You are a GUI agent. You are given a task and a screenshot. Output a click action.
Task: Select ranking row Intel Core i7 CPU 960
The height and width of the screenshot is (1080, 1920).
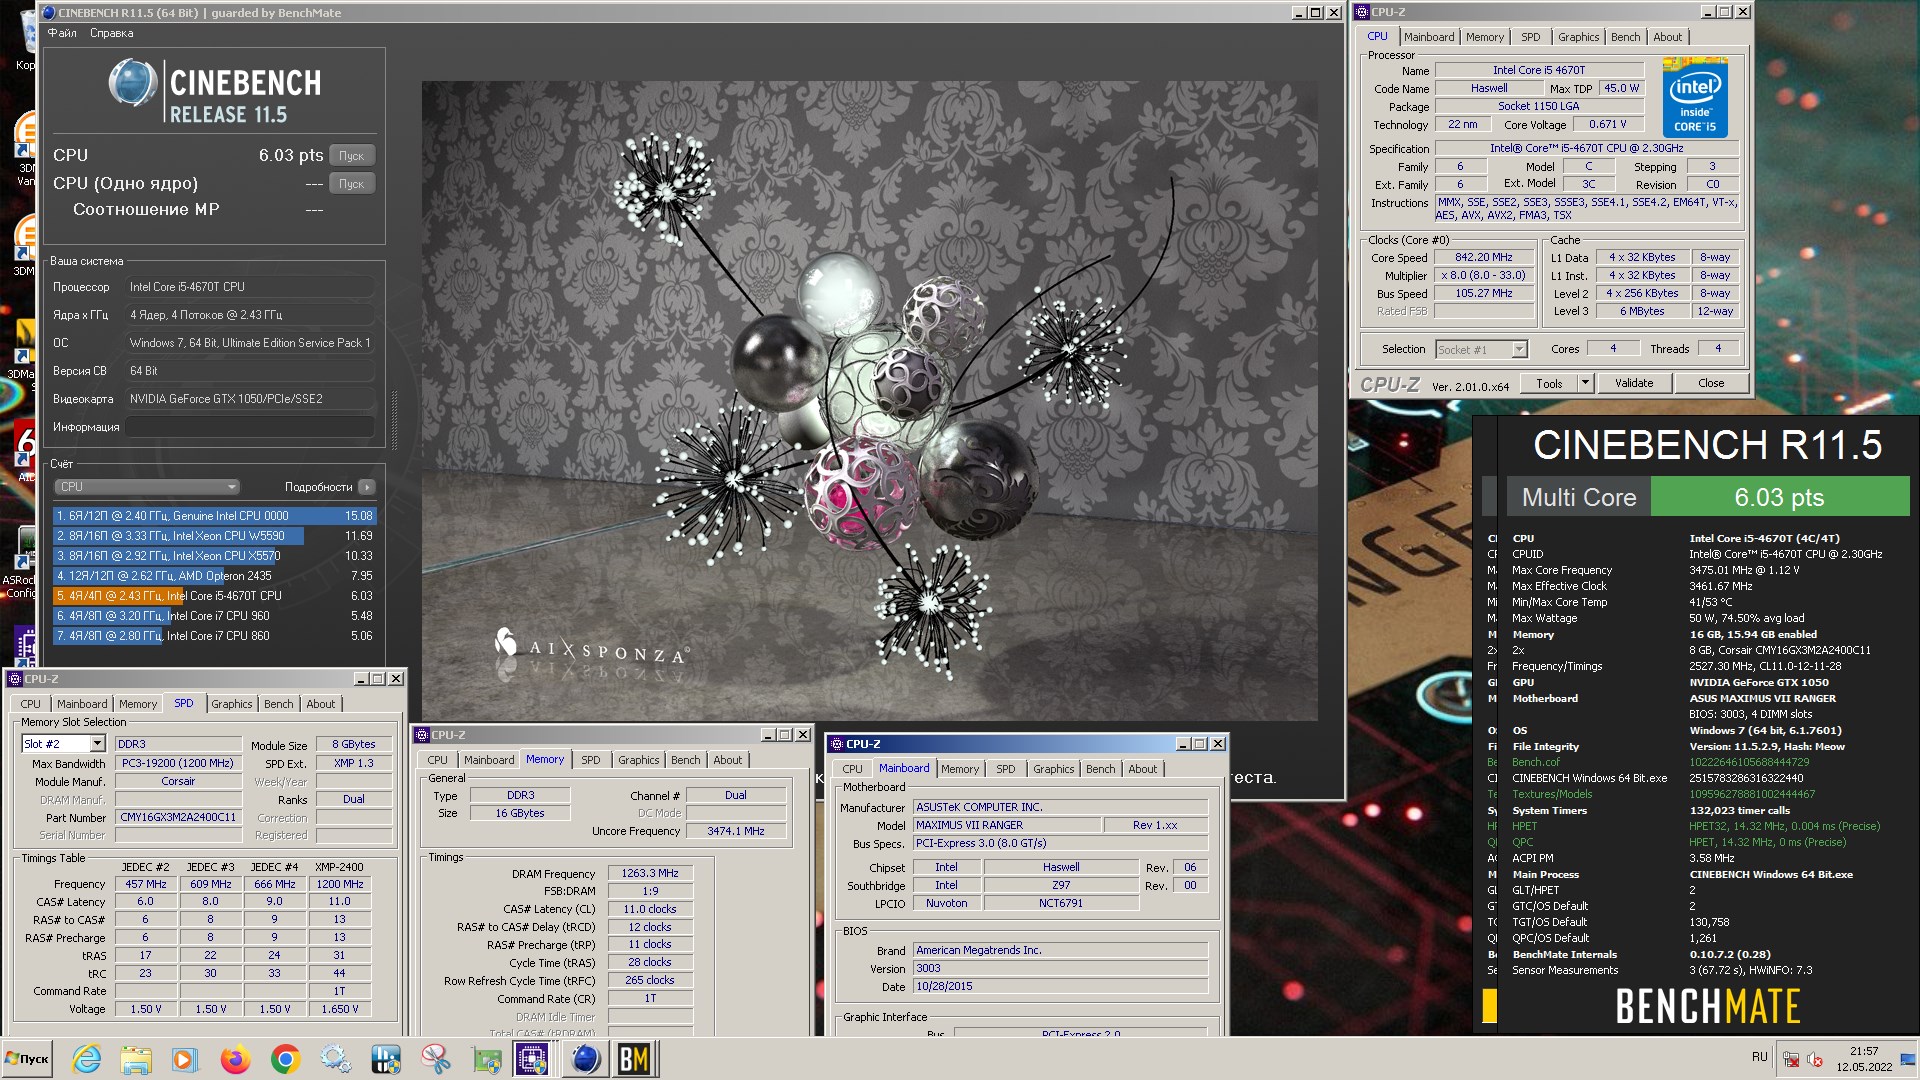click(x=214, y=616)
